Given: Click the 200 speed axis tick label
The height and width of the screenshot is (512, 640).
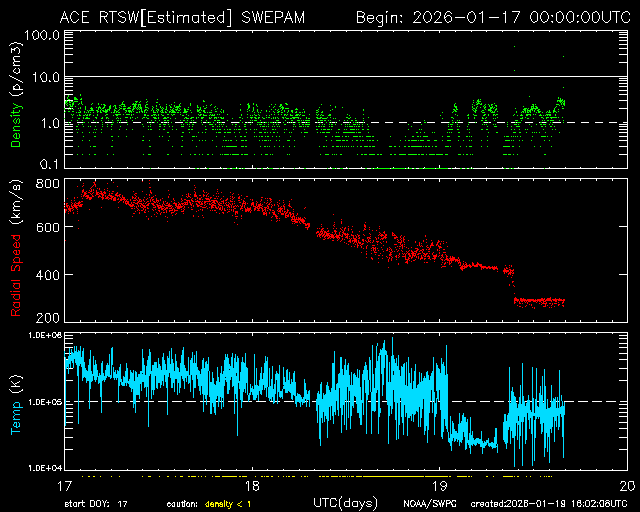Looking at the screenshot, I should point(49,318).
